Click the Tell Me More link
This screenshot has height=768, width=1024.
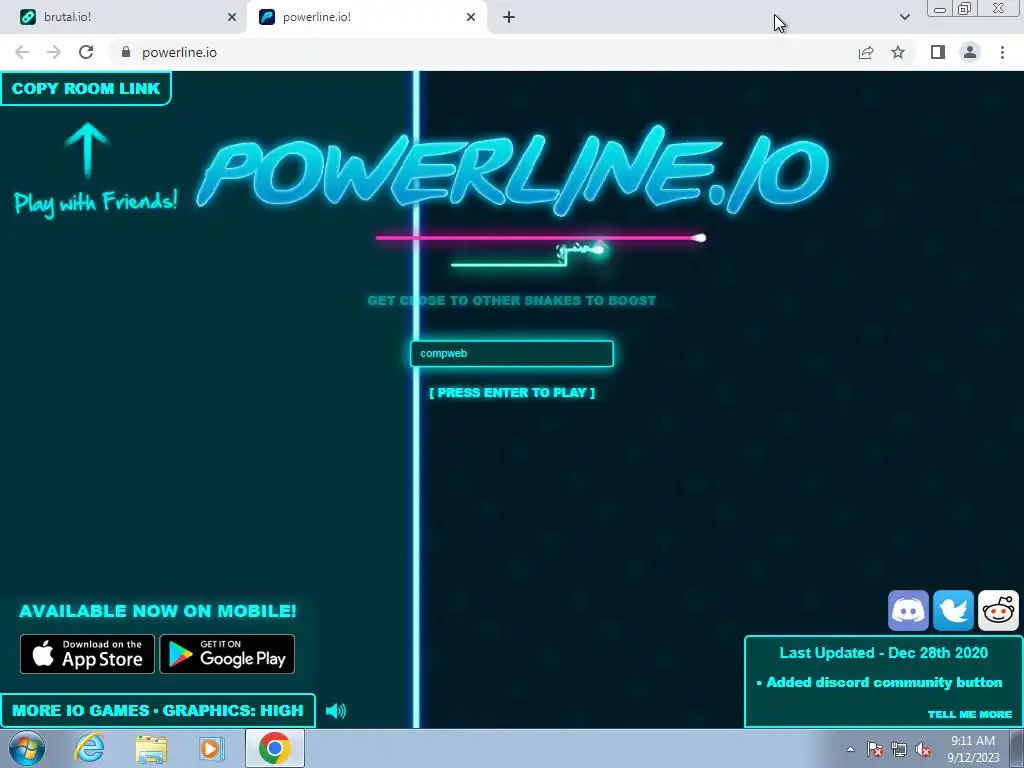pos(970,714)
